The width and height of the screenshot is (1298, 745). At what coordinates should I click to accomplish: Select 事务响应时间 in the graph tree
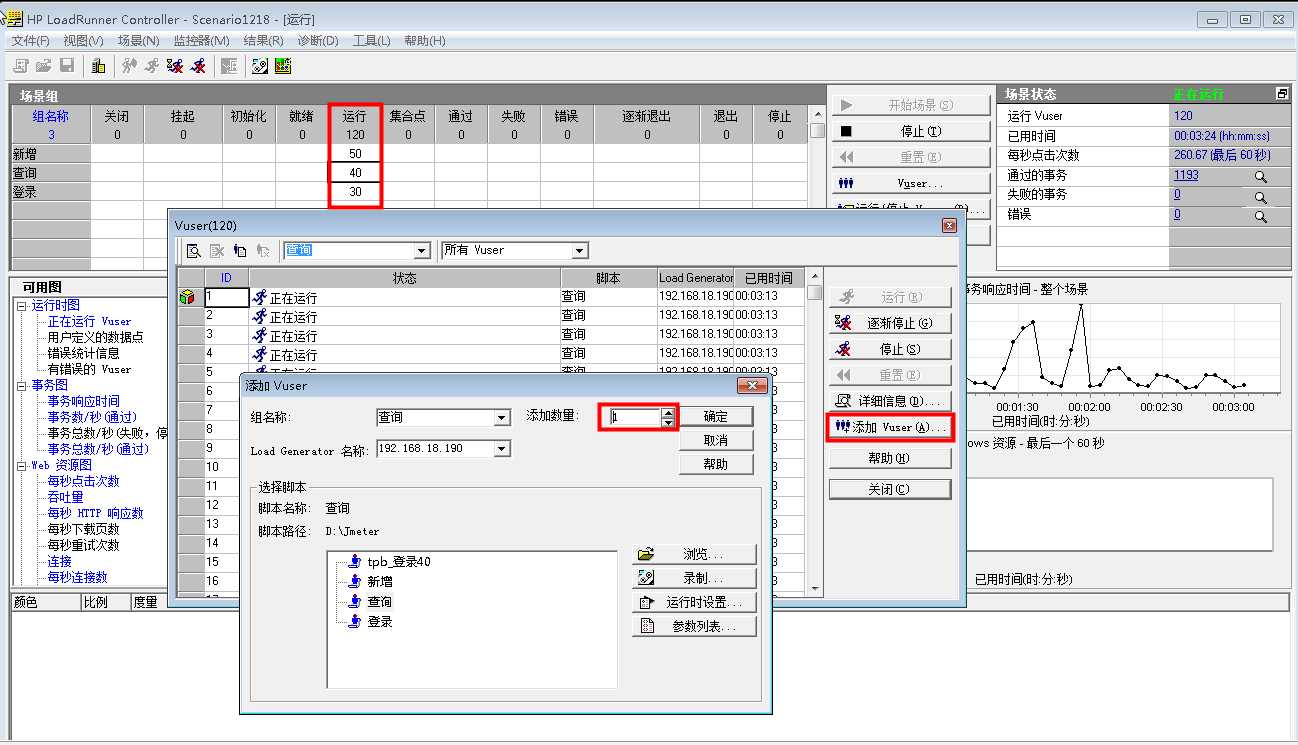pyautogui.click(x=83, y=401)
